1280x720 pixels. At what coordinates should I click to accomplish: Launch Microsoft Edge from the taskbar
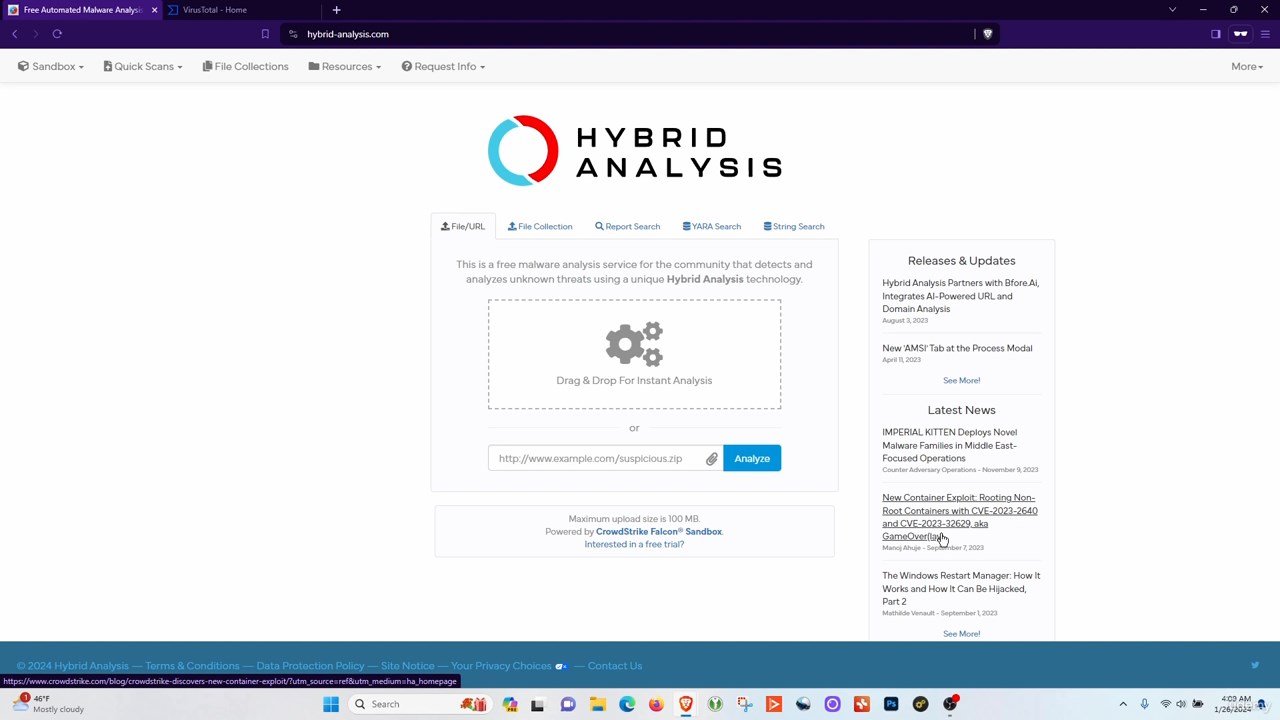tap(627, 704)
